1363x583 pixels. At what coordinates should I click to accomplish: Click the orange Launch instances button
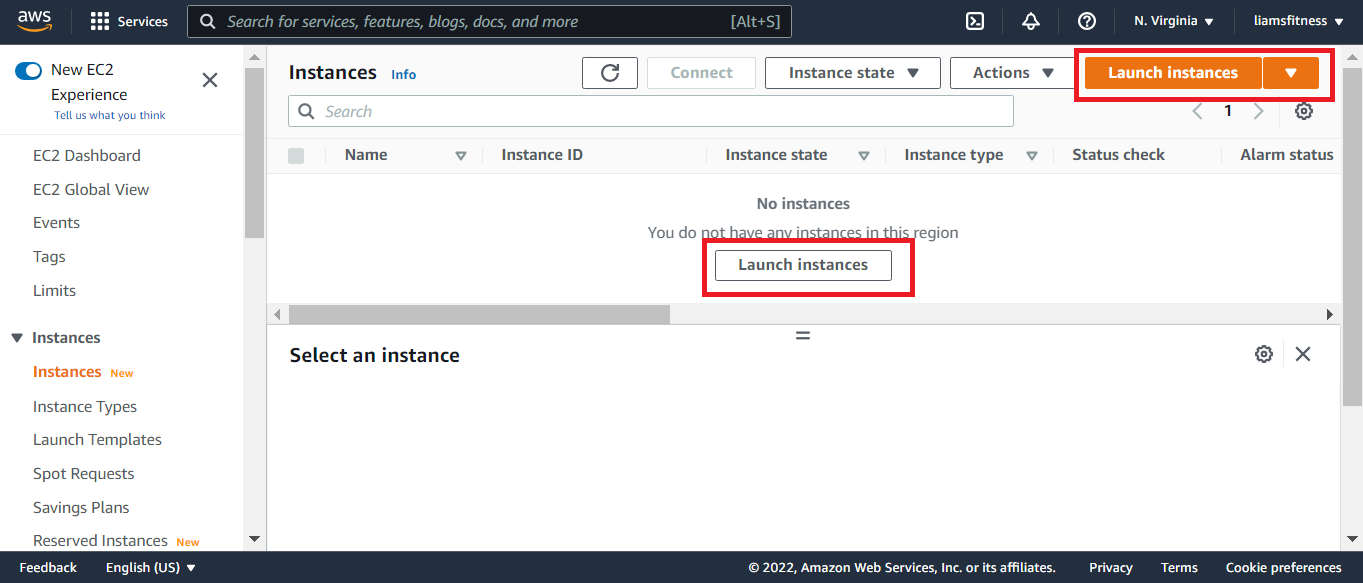1172,73
